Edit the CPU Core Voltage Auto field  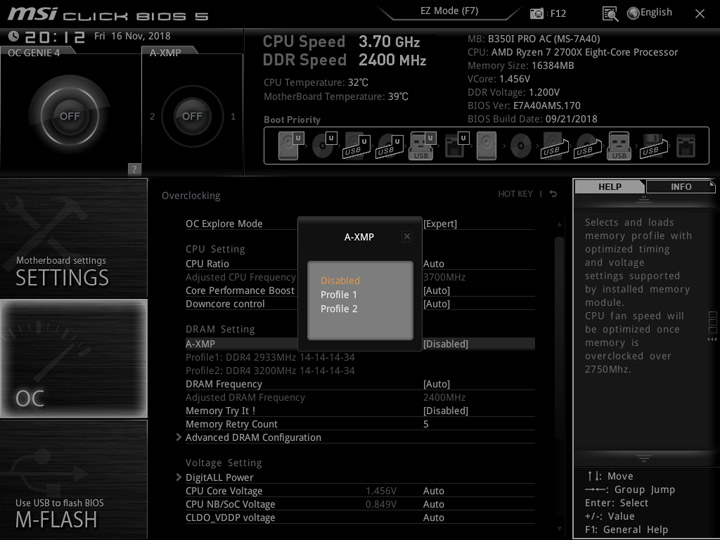pyautogui.click(x=433, y=490)
